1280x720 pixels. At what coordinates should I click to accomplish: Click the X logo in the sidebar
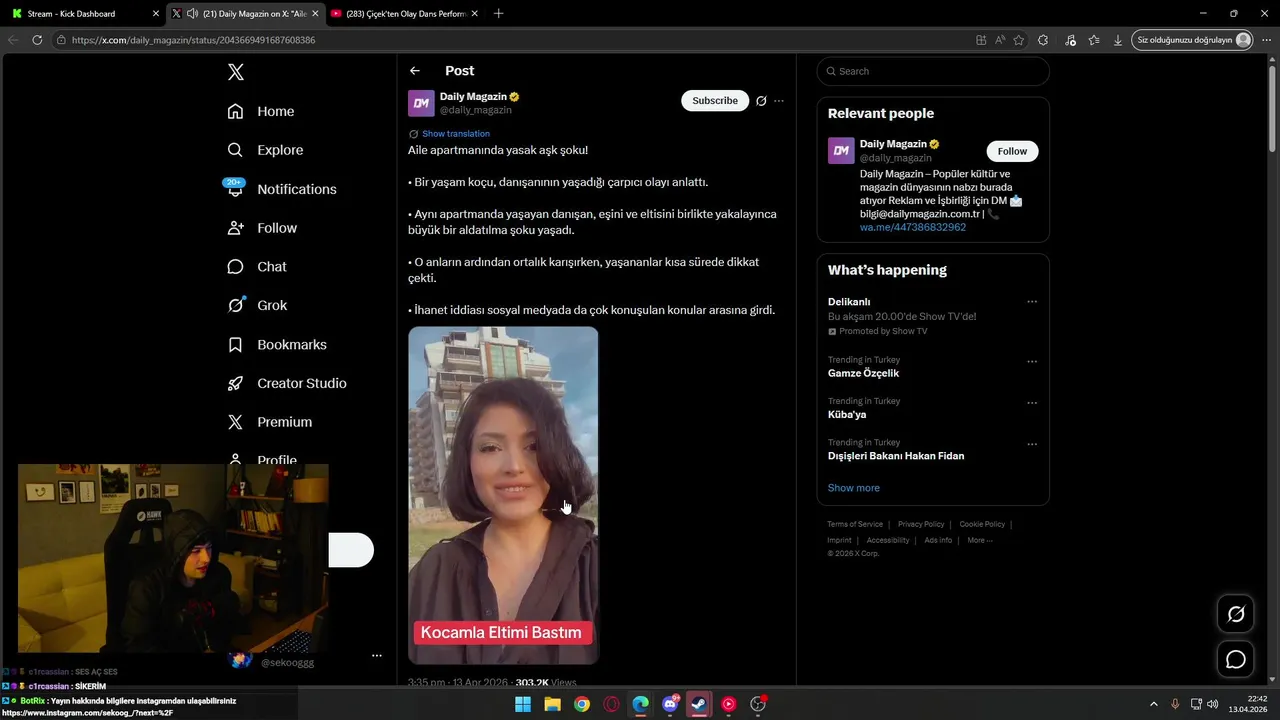click(235, 72)
